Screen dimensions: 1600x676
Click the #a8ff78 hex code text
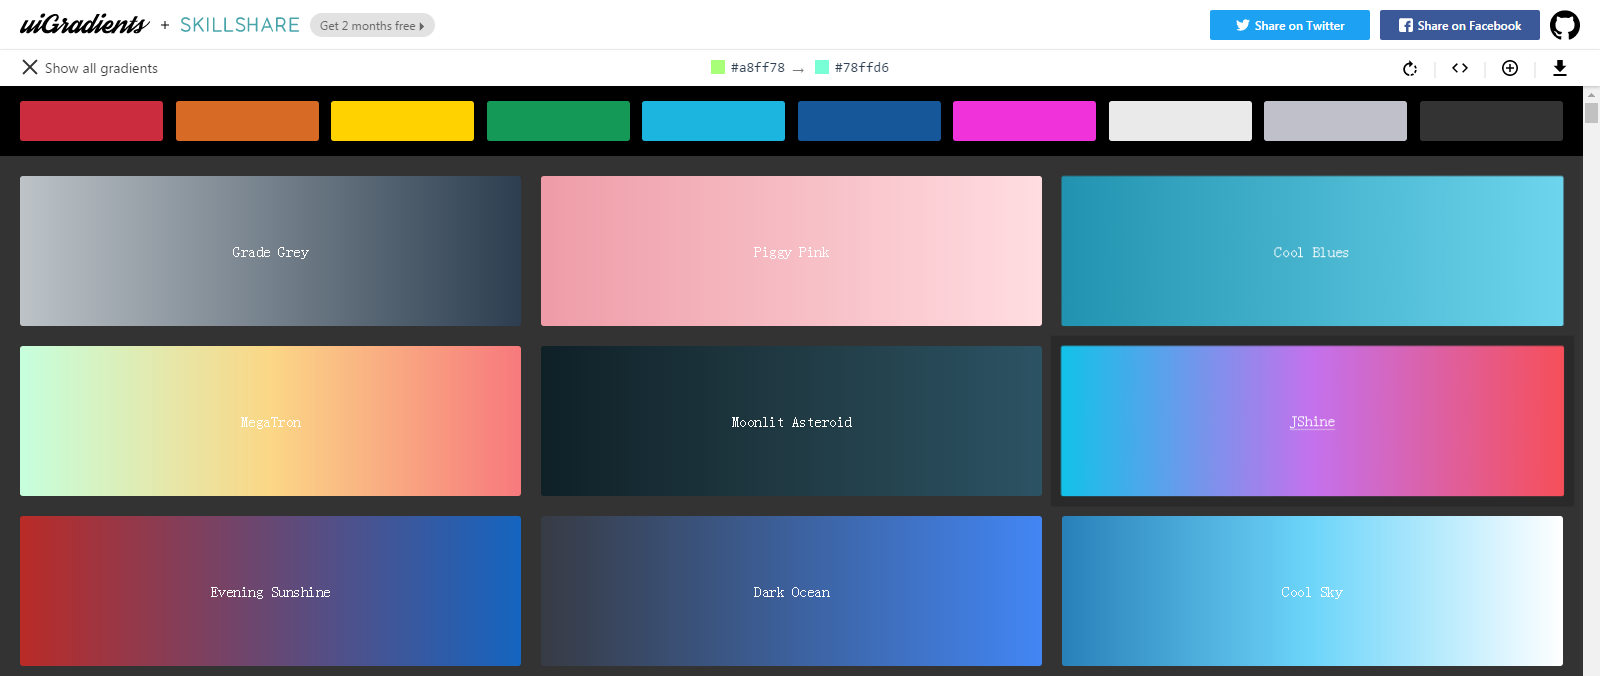tap(758, 67)
